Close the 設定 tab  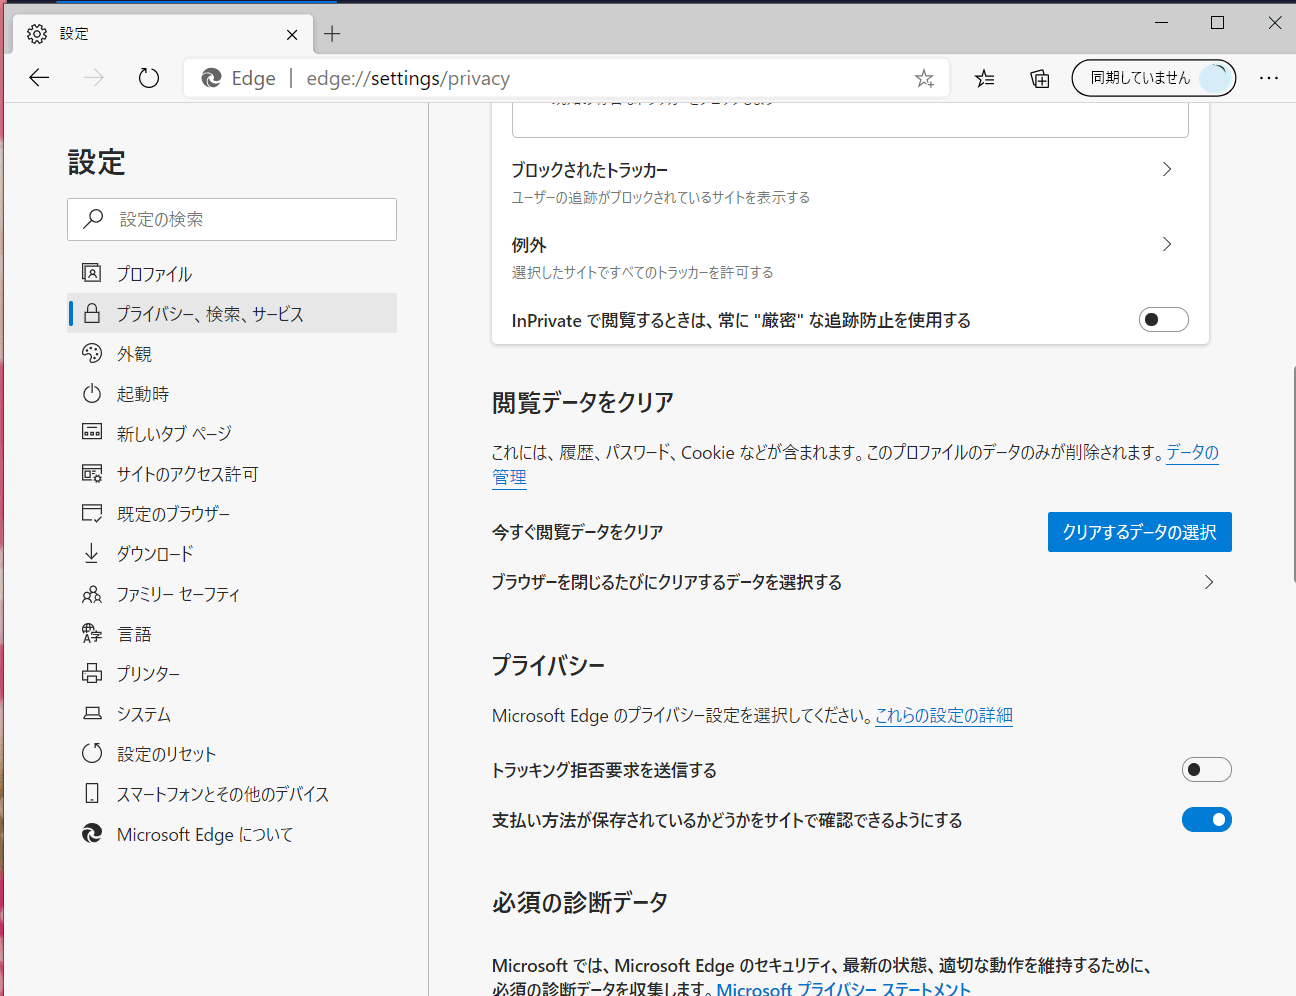(x=292, y=34)
